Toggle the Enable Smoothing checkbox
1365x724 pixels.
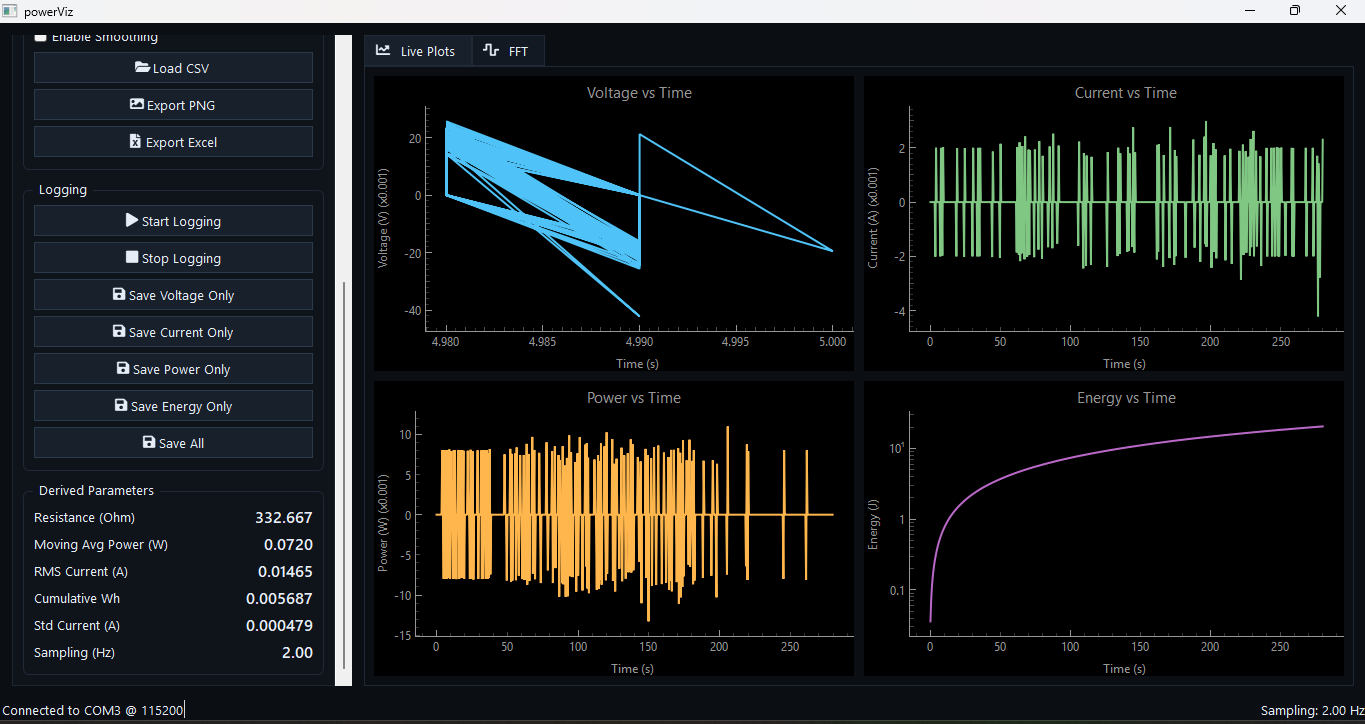click(40, 36)
